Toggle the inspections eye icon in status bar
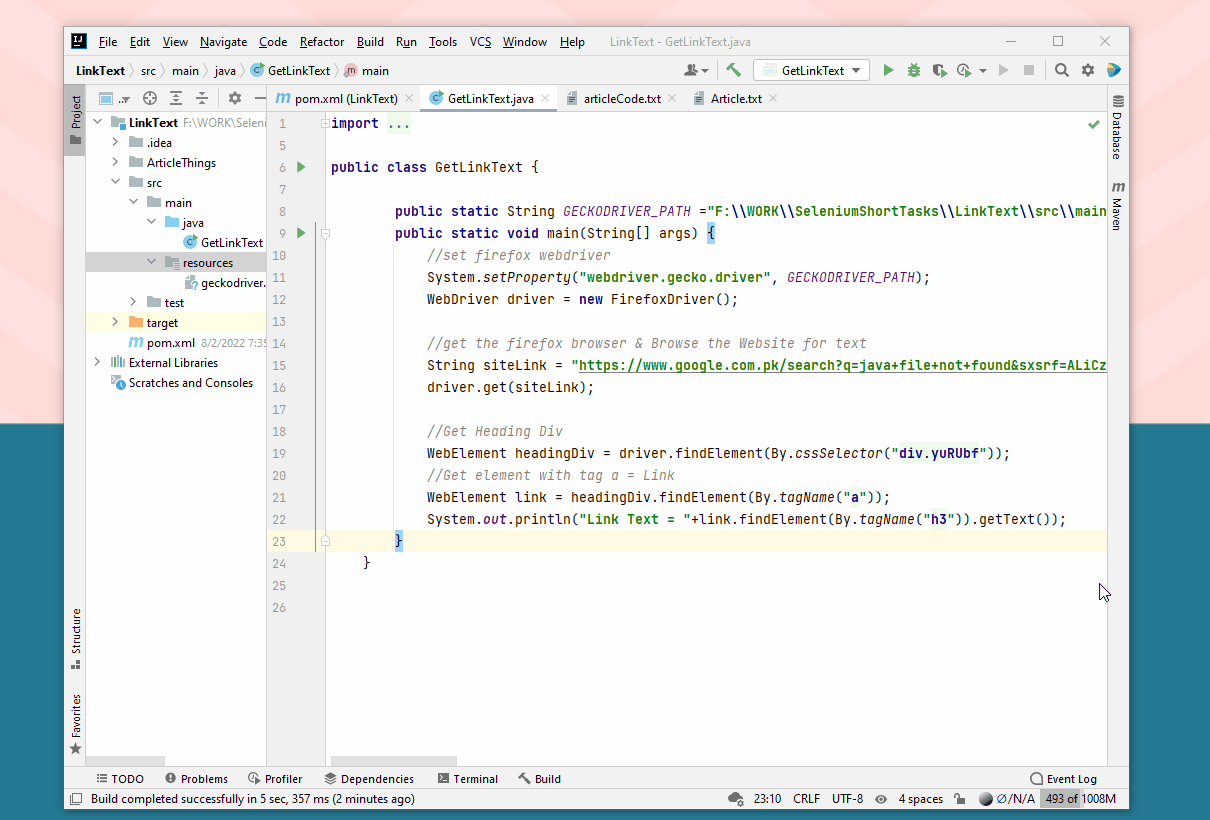1210x820 pixels. coord(881,799)
